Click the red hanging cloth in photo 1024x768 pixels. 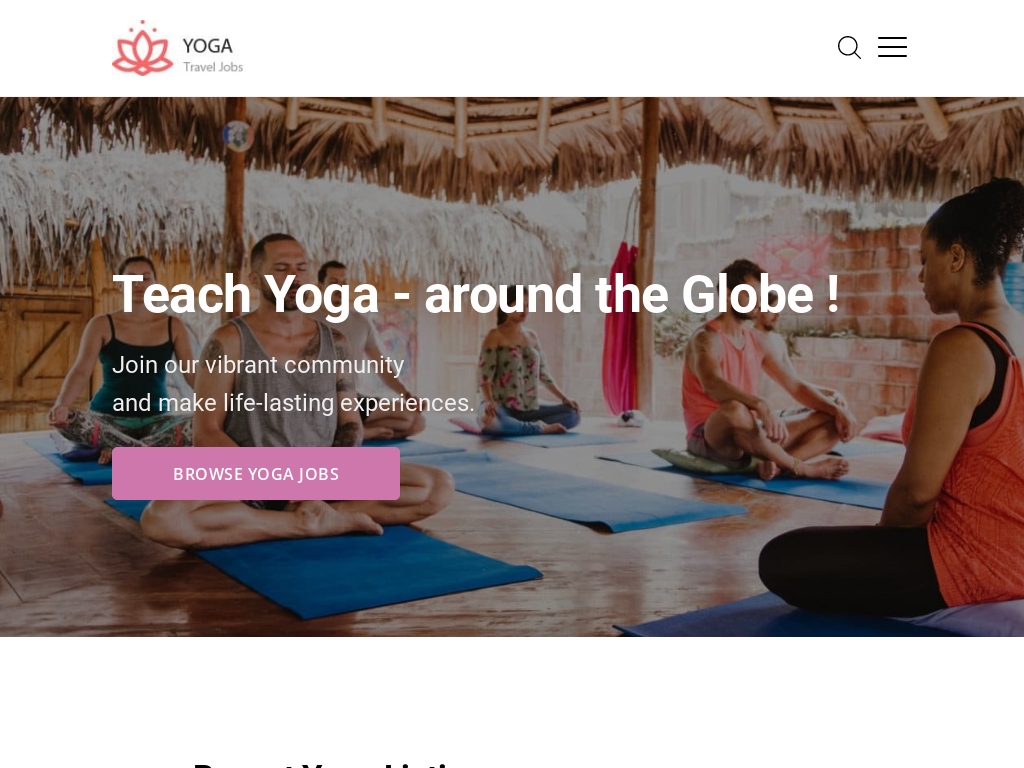pyautogui.click(x=620, y=327)
